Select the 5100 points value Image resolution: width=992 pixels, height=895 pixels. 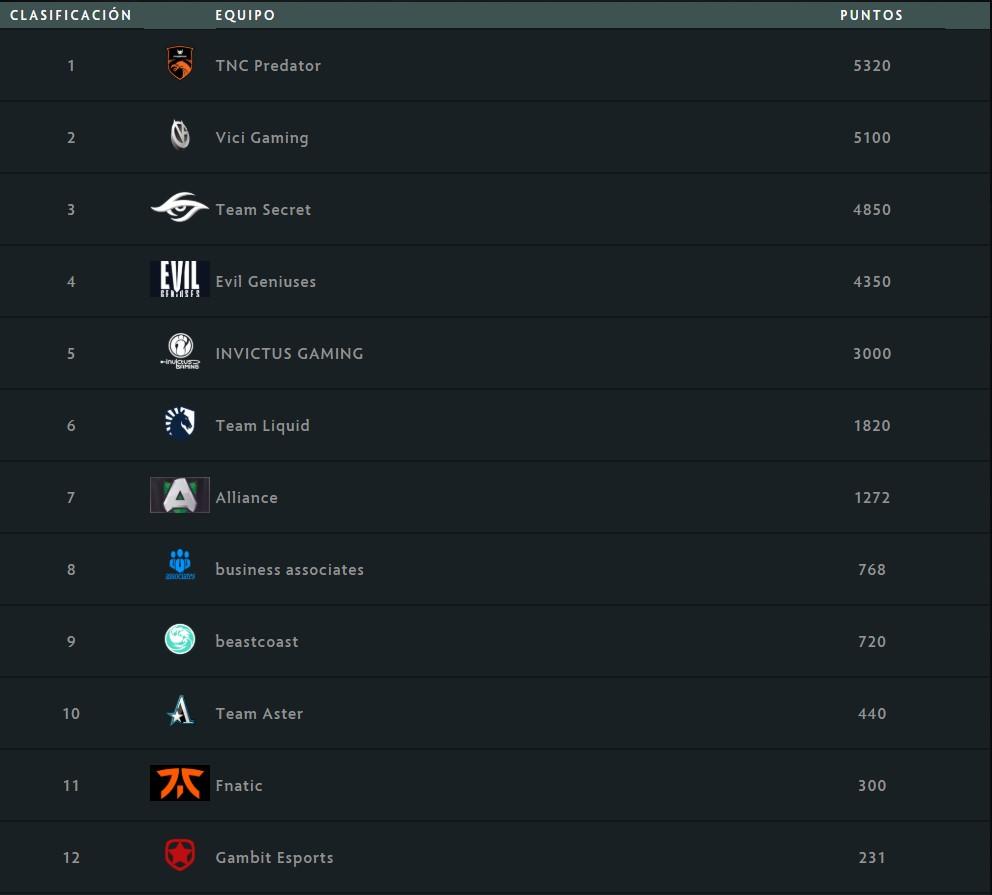click(x=872, y=137)
